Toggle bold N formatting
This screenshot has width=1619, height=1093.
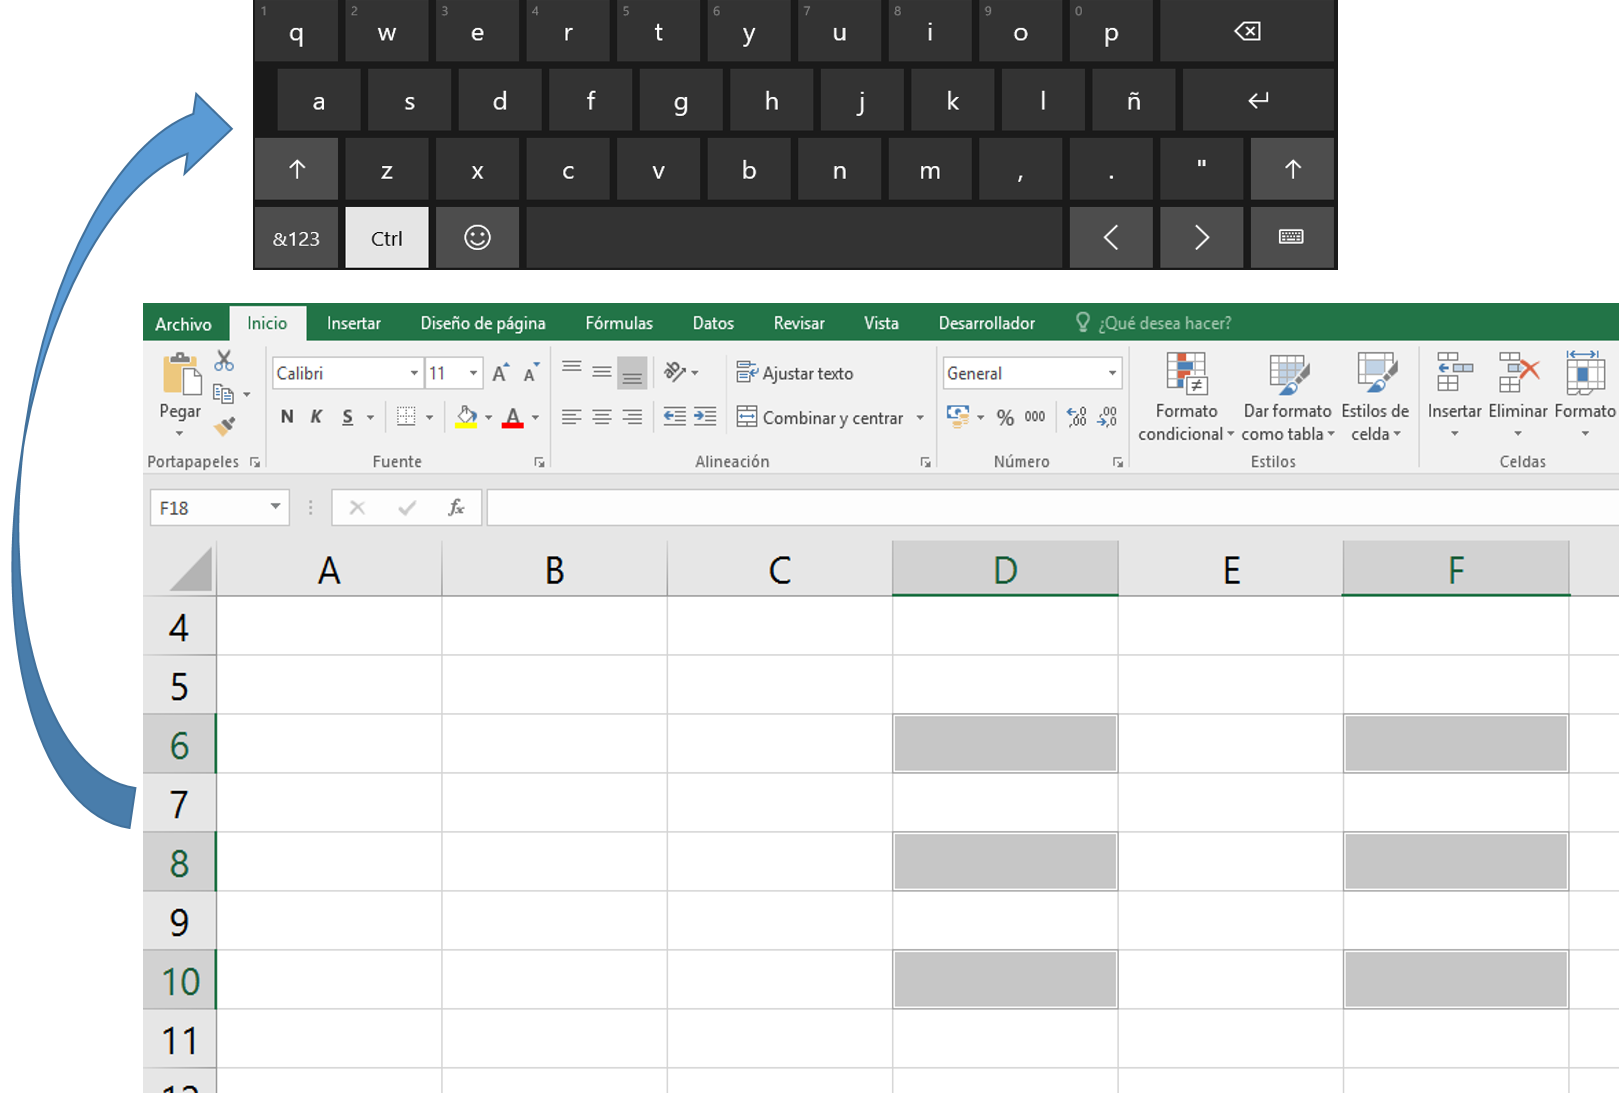[x=287, y=417]
